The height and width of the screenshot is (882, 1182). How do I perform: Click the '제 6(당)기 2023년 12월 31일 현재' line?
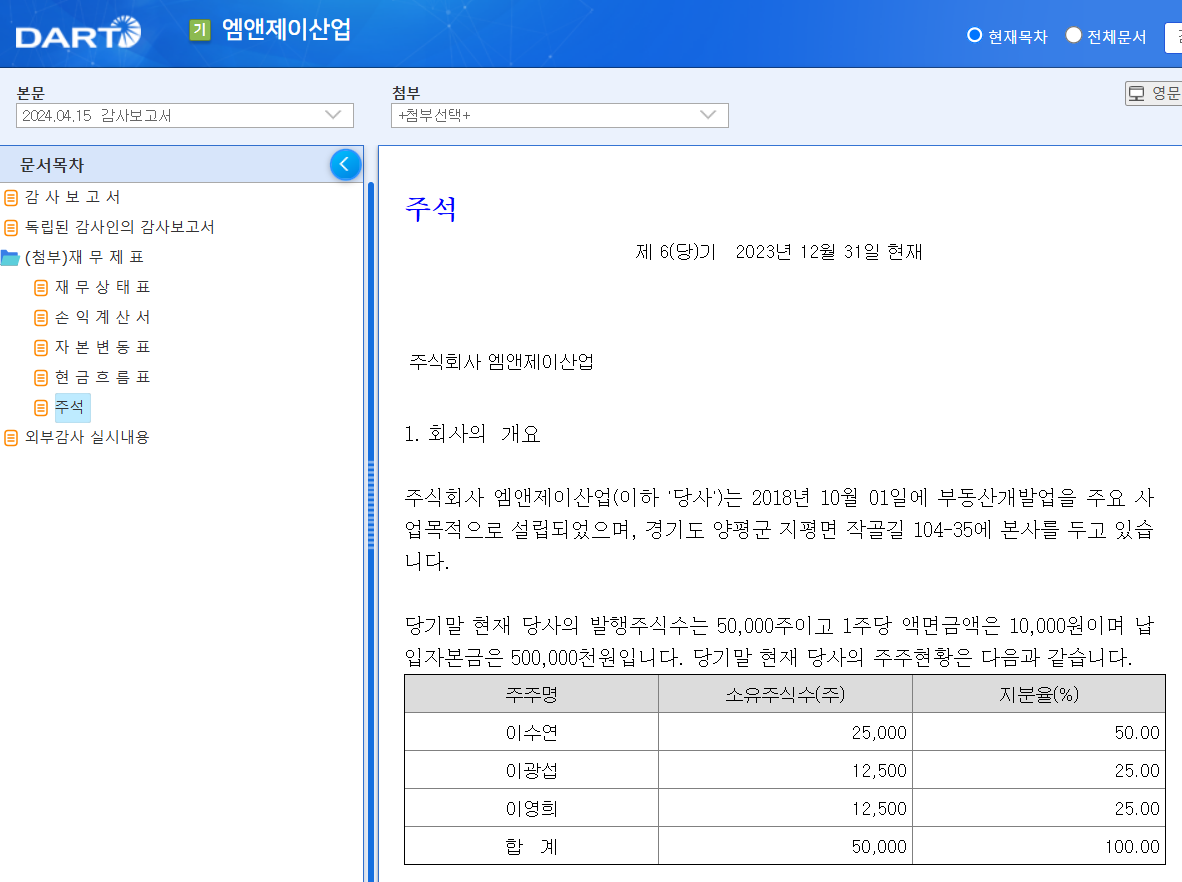(779, 252)
